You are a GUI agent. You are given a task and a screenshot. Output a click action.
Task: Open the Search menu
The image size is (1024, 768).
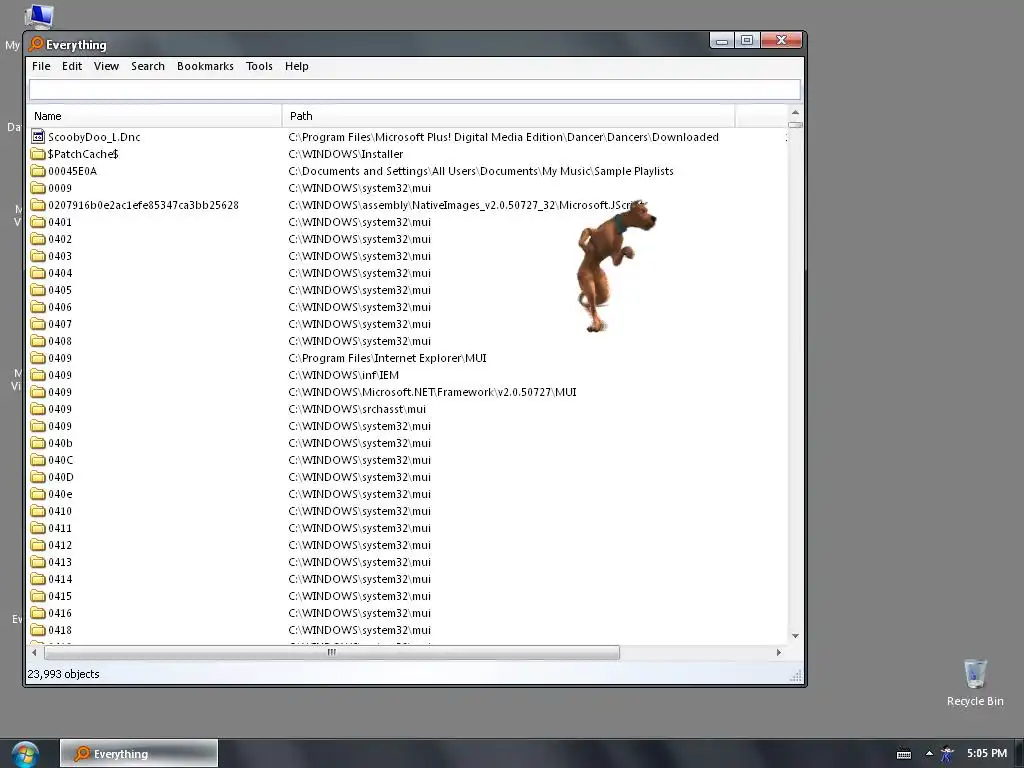point(148,66)
